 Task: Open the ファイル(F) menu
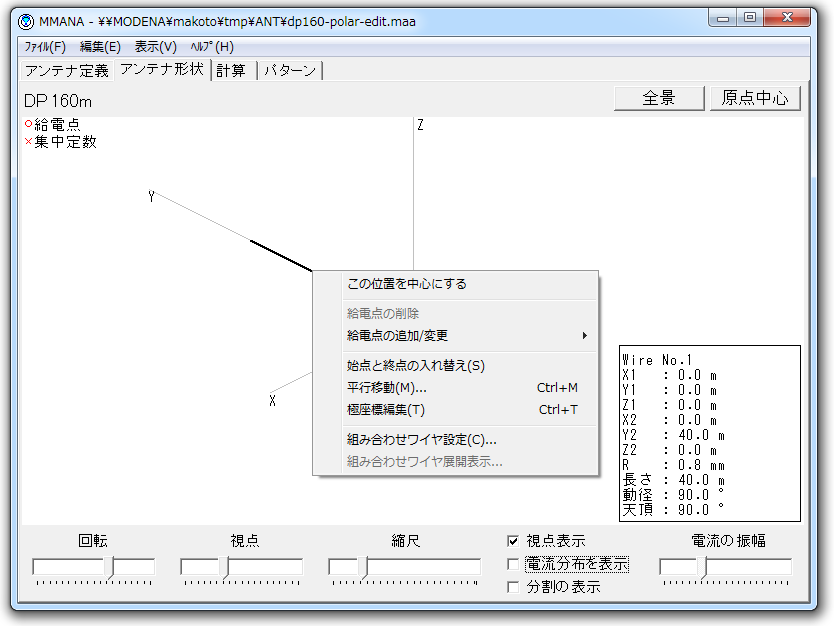45,47
